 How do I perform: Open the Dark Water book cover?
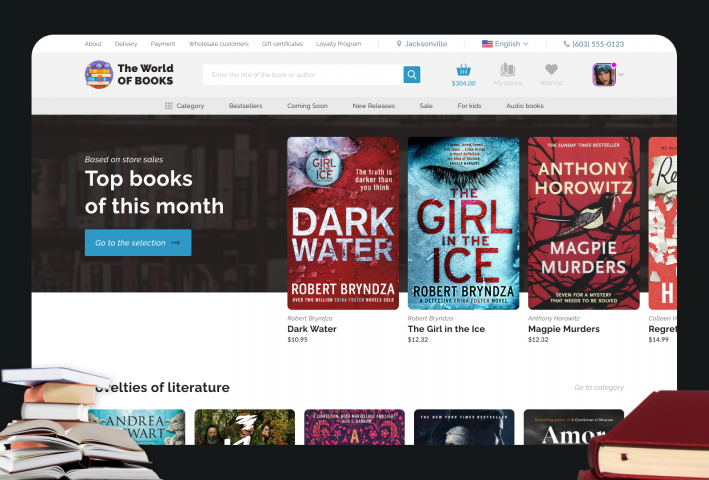tap(343, 223)
